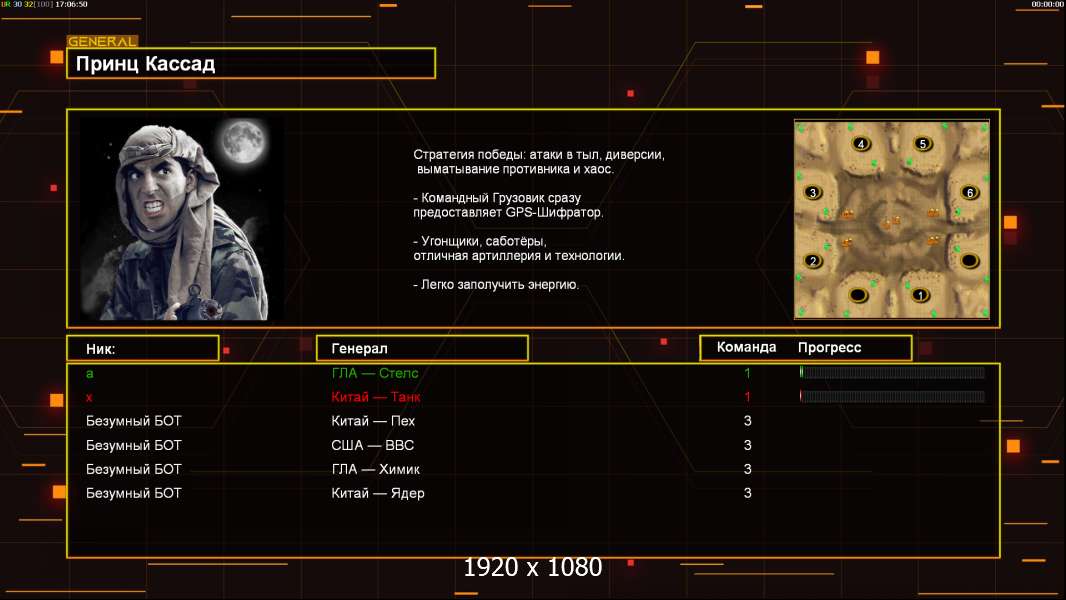Select Безумный БОТ in the США — ВВС row

pyautogui.click(x=133, y=445)
